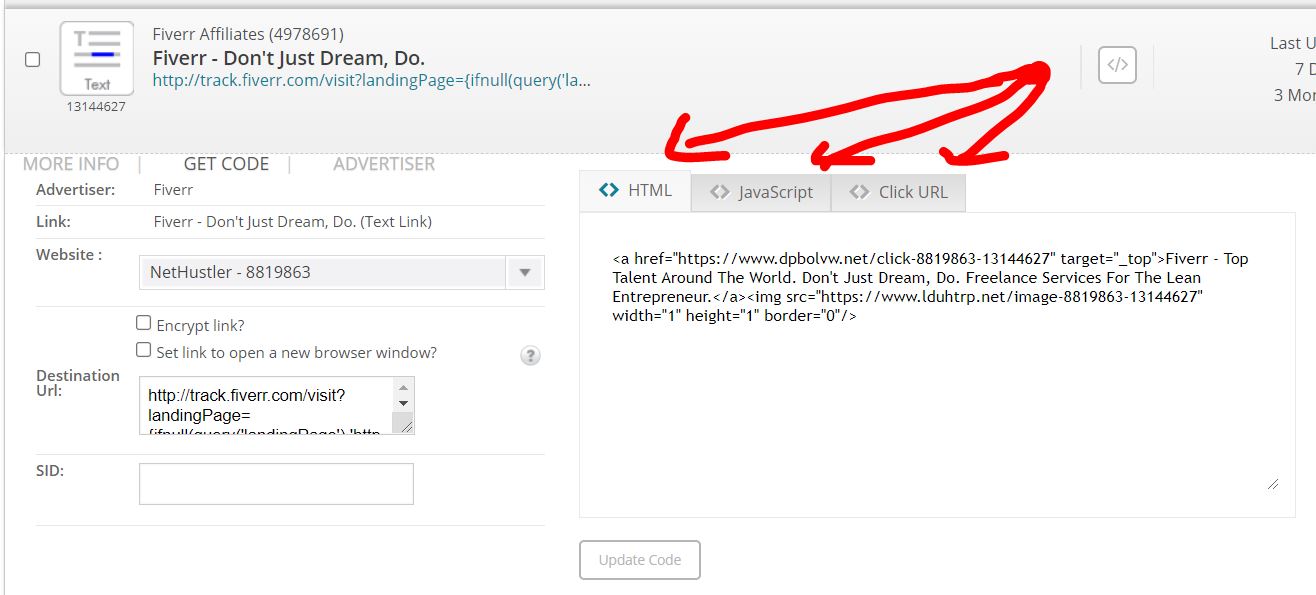Click the SID input field

[276, 484]
